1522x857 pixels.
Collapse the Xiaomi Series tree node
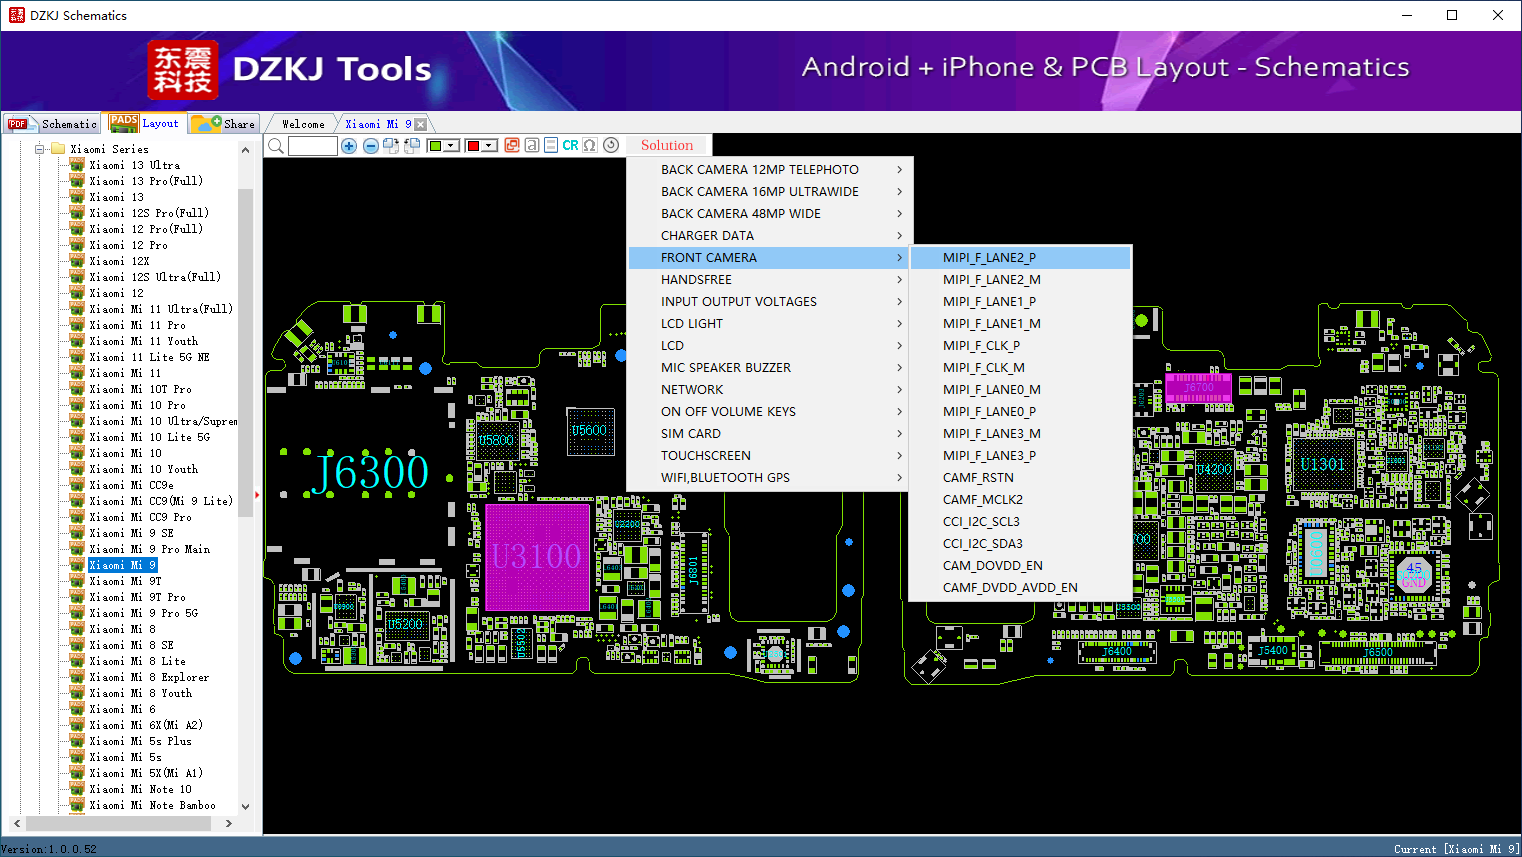click(40, 149)
